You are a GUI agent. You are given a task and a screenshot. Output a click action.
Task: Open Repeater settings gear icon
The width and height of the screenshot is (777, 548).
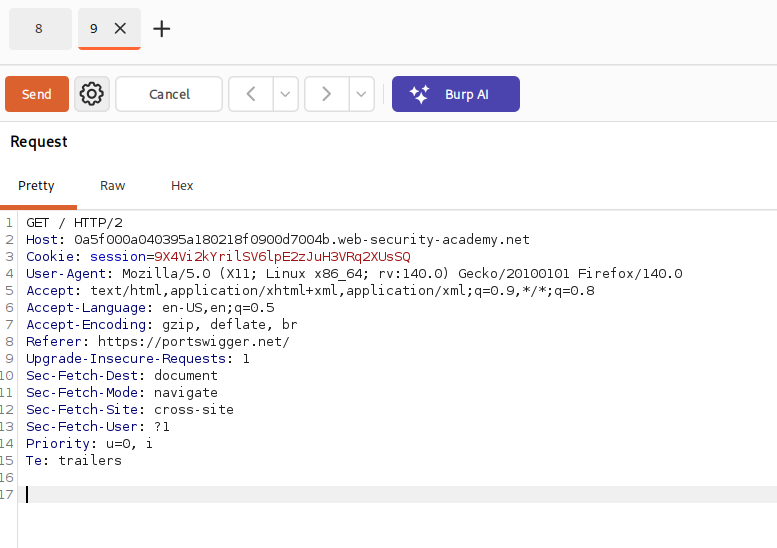point(92,94)
